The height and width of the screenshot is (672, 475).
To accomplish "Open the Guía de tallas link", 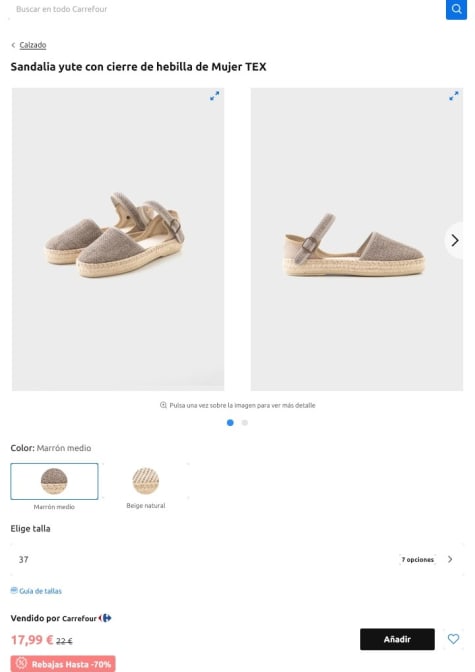I will (x=40, y=591).
